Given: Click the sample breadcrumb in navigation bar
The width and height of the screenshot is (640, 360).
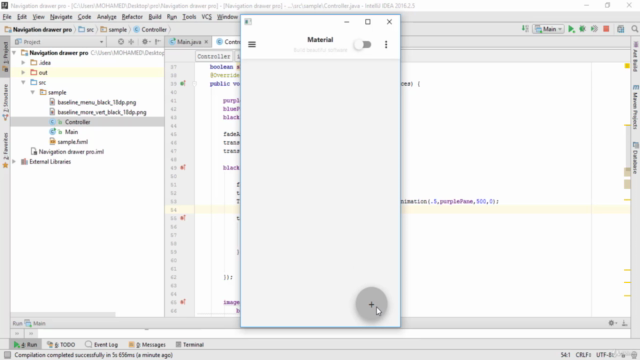Looking at the screenshot, I should tap(114, 29).
